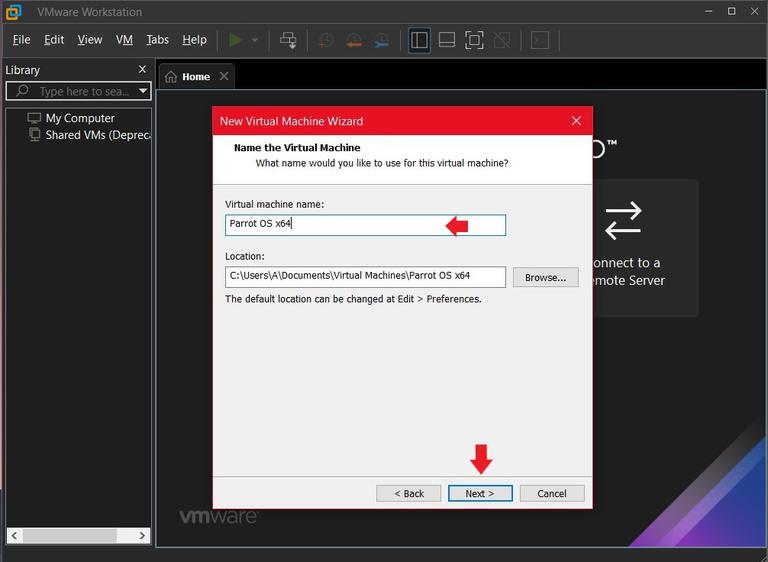This screenshot has width=768, height=562.
Task: Click the Cancel button
Action: pyautogui.click(x=552, y=493)
